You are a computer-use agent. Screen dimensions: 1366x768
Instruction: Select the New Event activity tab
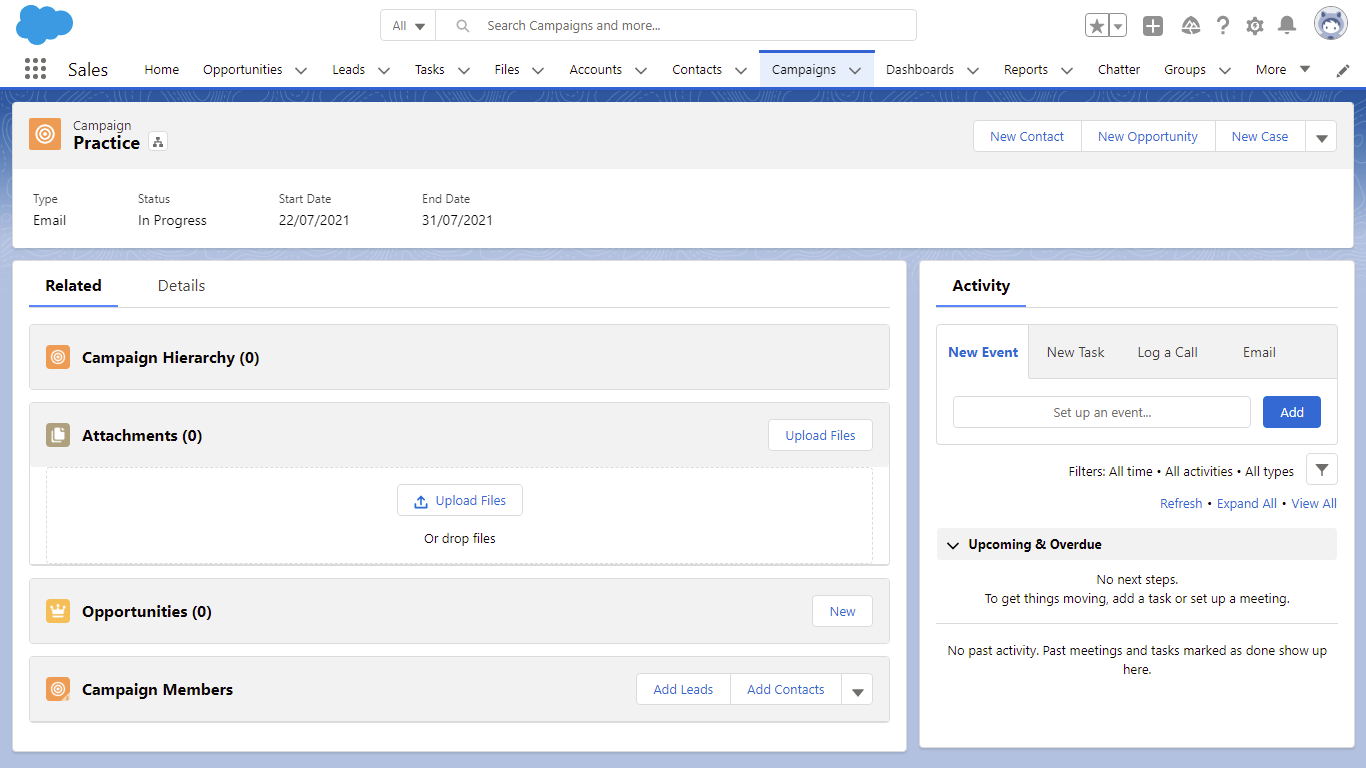tap(983, 352)
